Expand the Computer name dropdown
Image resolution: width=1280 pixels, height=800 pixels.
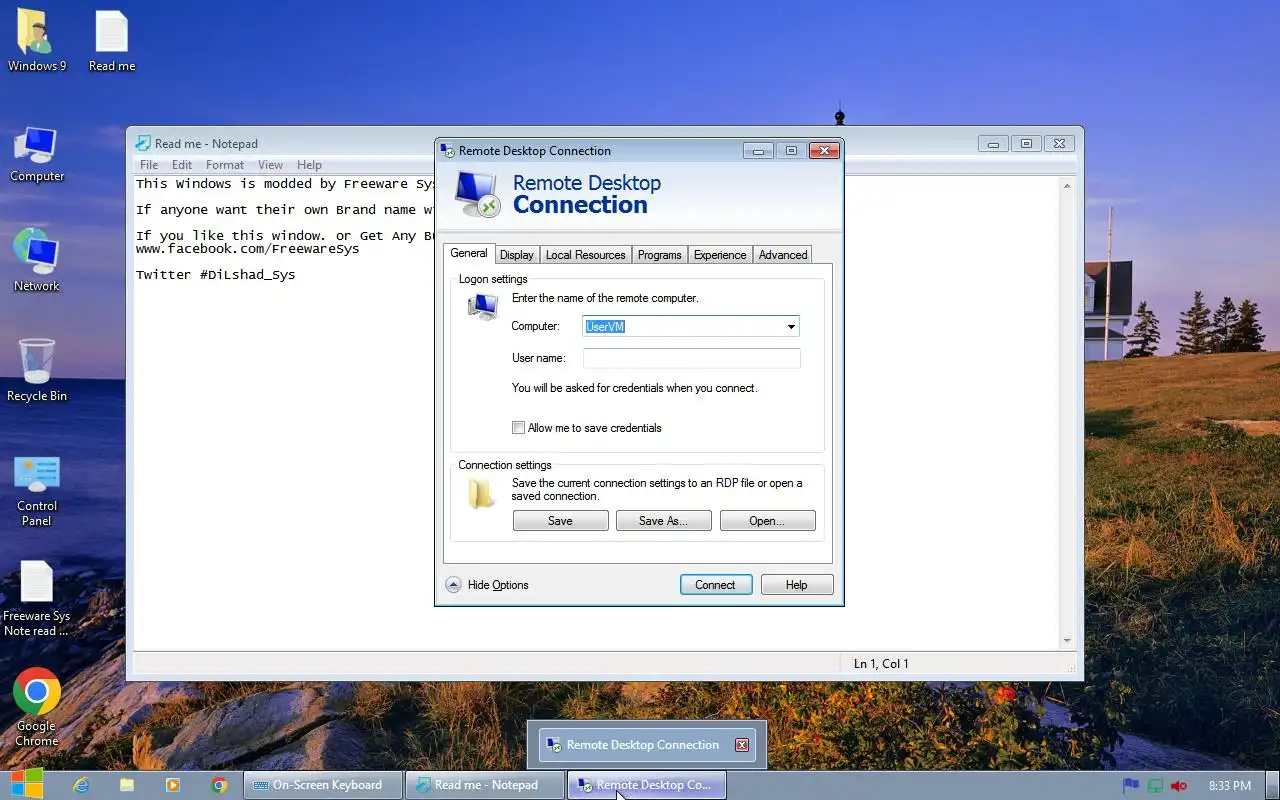click(x=791, y=327)
